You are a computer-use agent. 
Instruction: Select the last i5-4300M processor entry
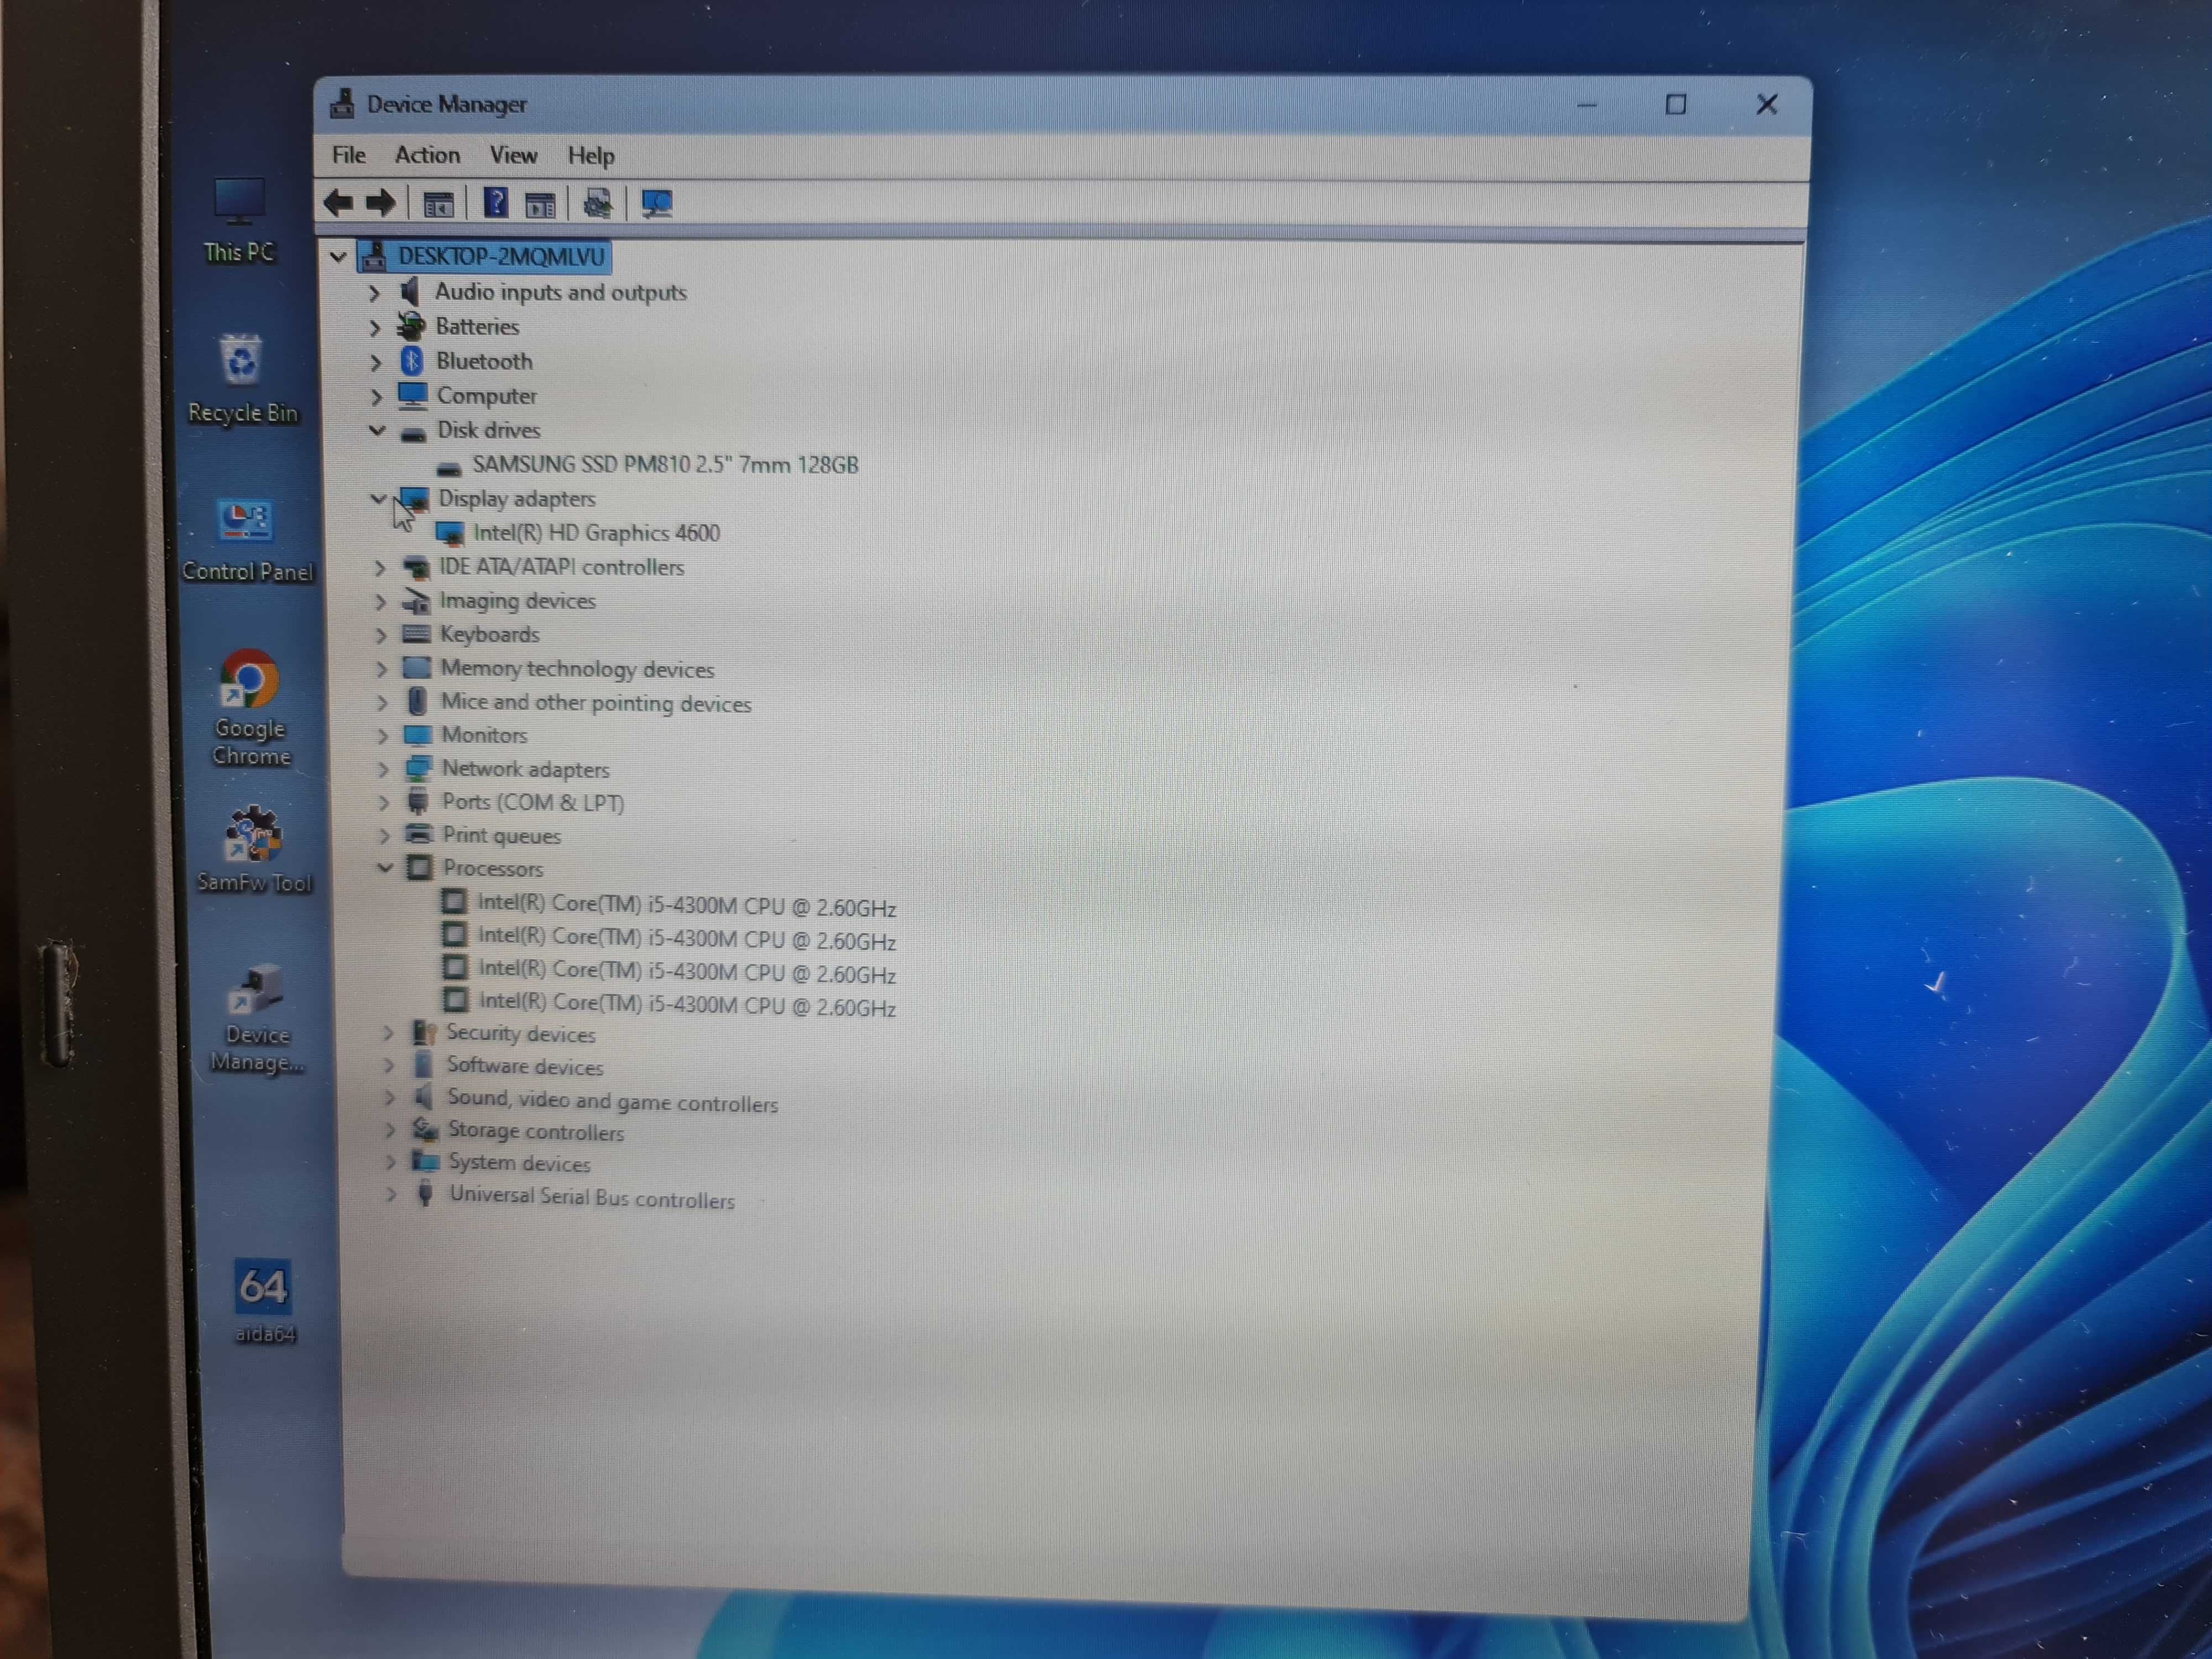point(687,1004)
